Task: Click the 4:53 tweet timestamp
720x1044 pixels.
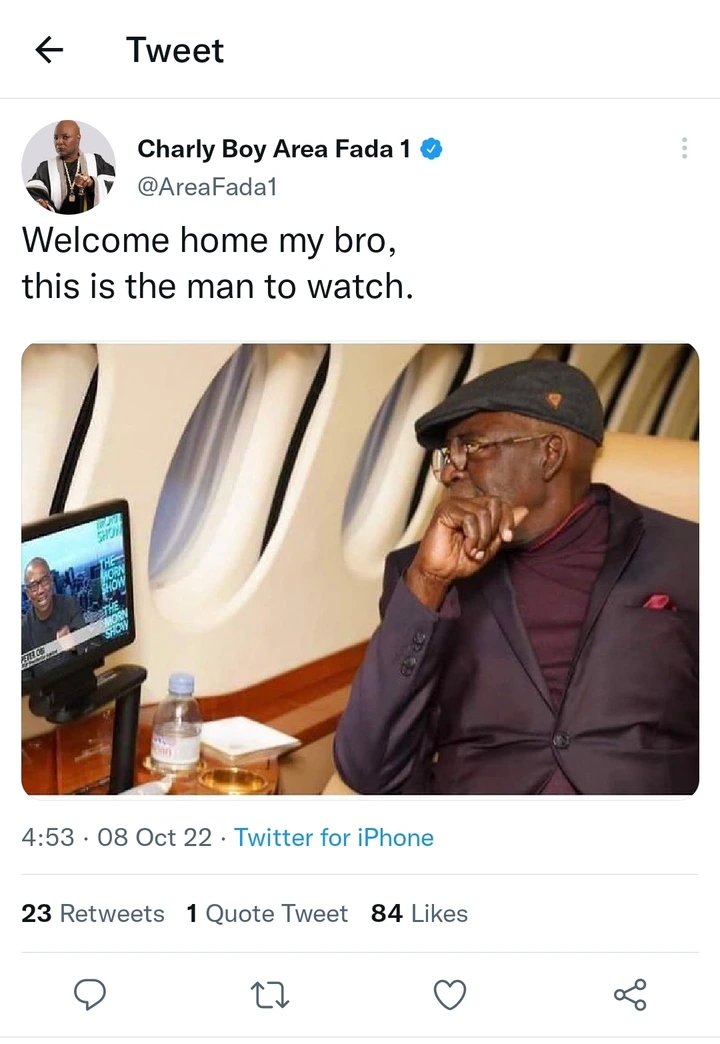Action: pos(48,837)
